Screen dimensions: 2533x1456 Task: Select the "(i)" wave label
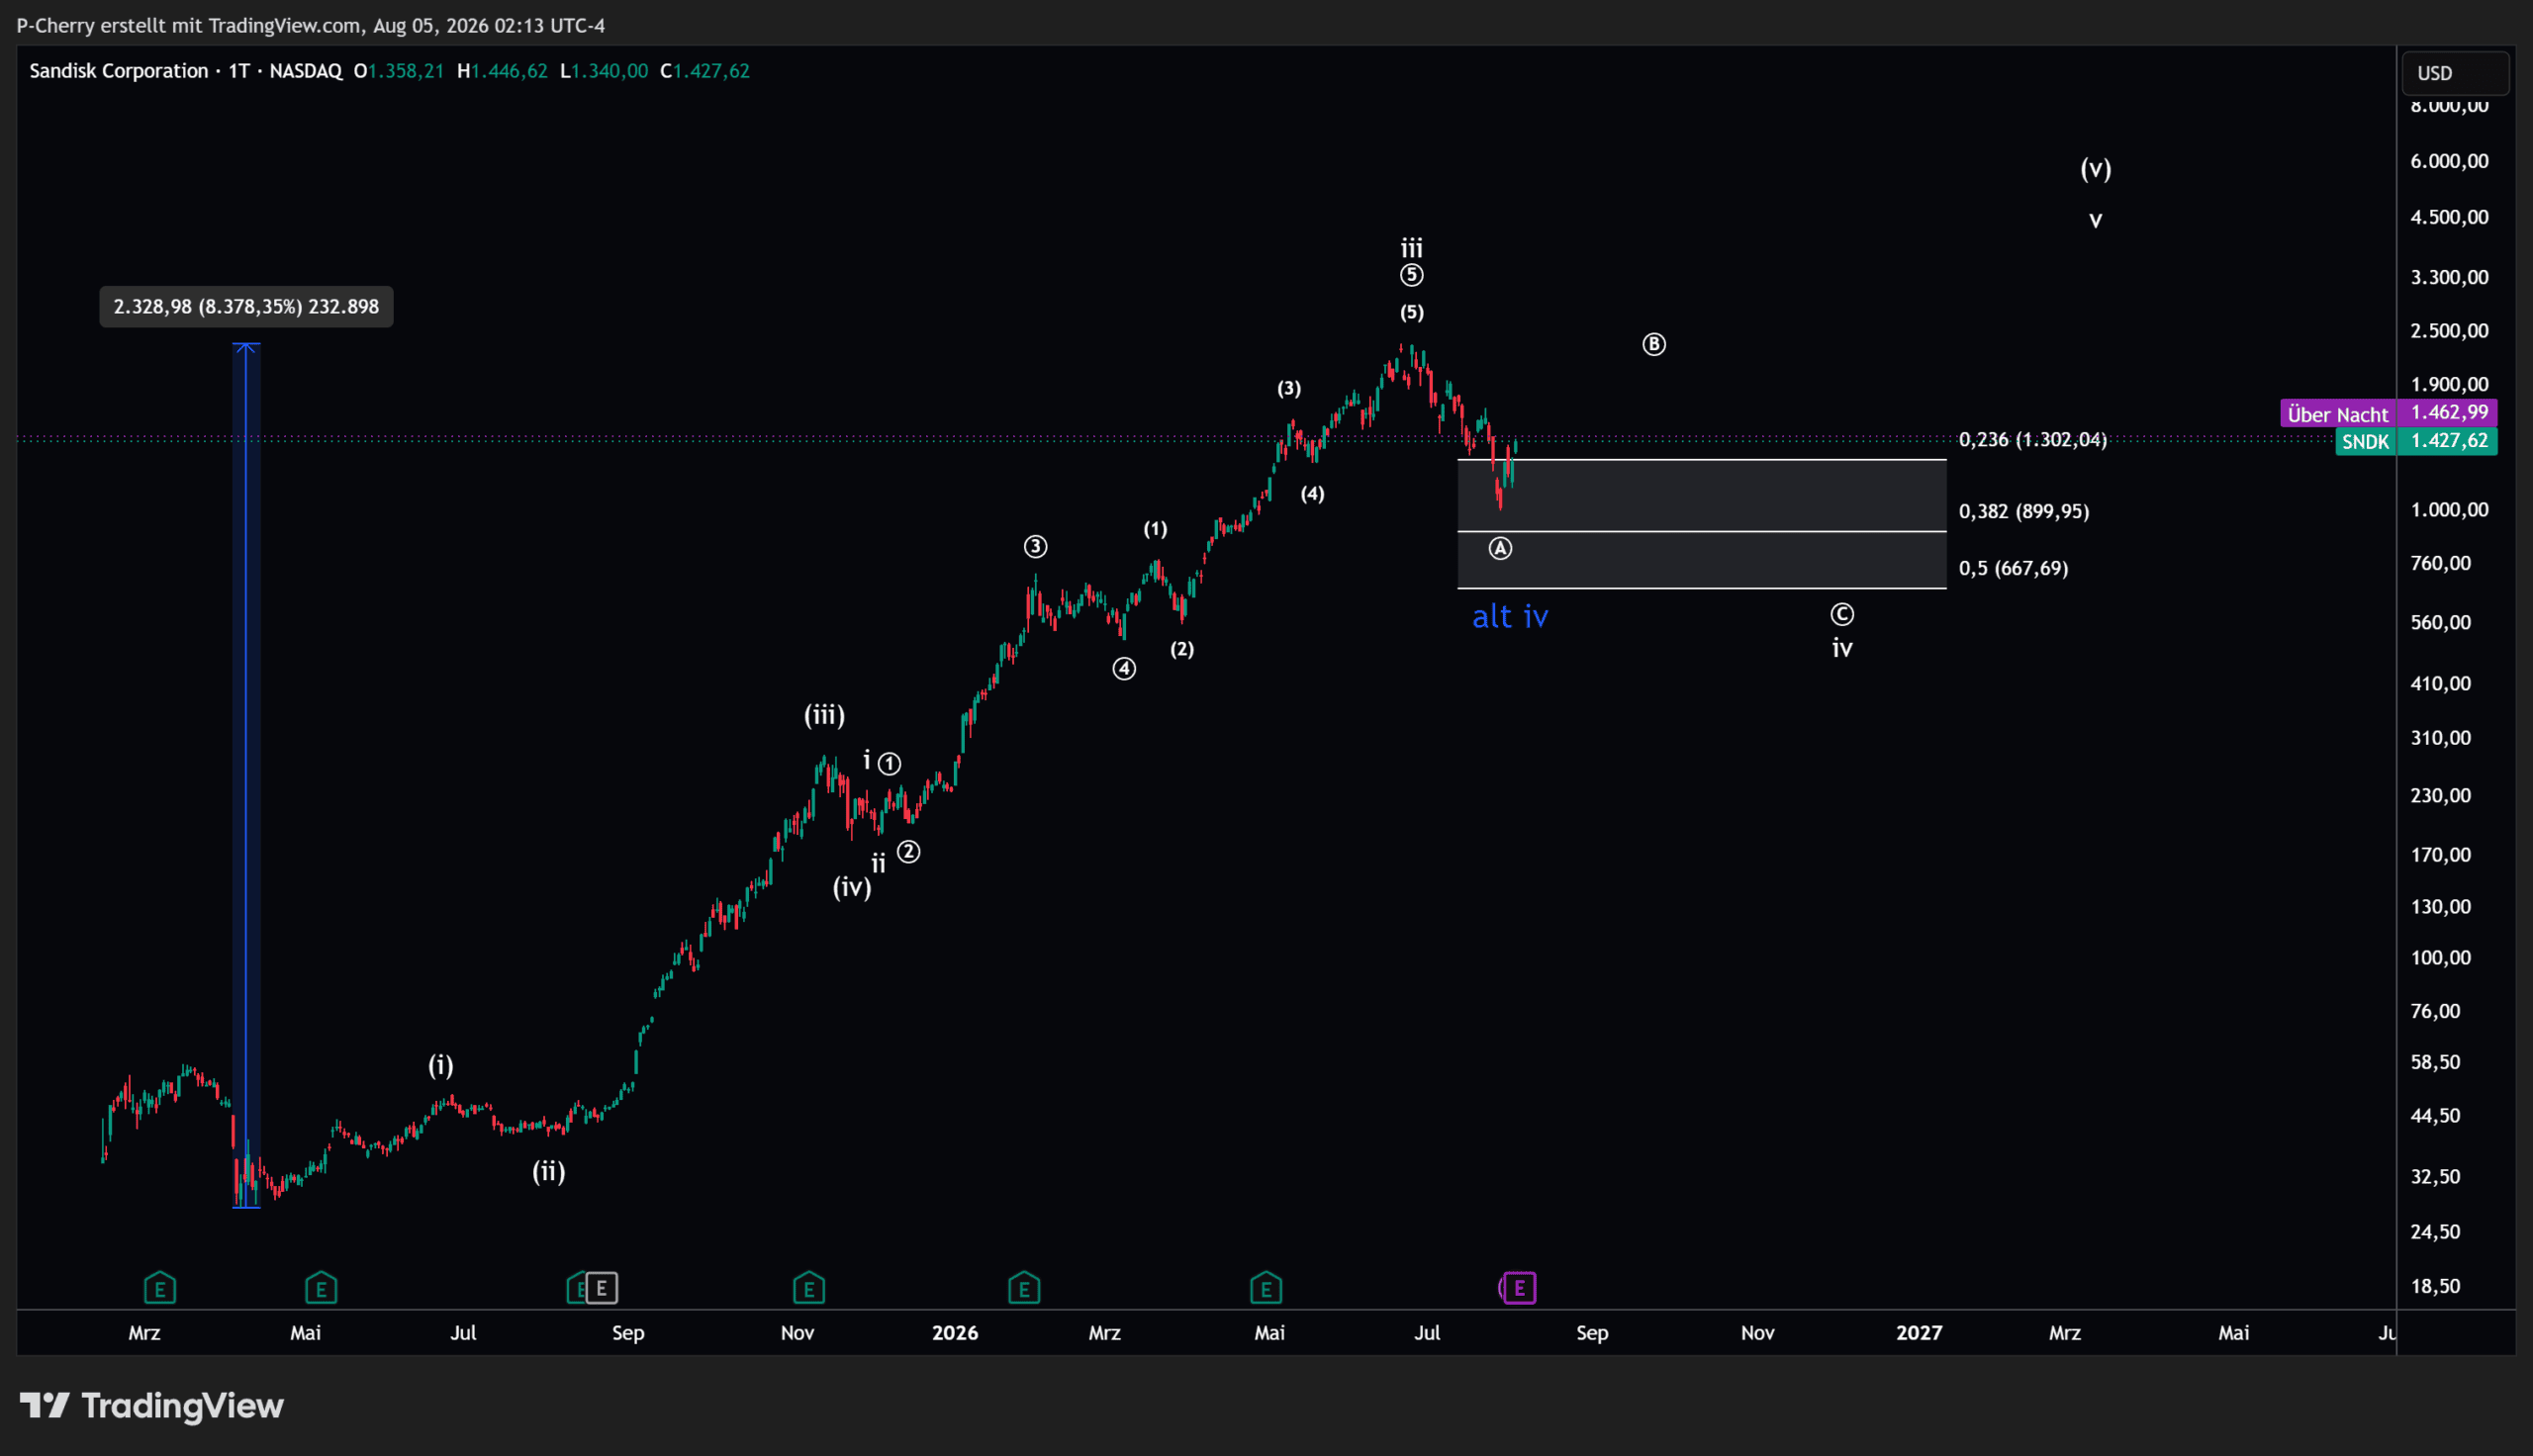tap(441, 1065)
